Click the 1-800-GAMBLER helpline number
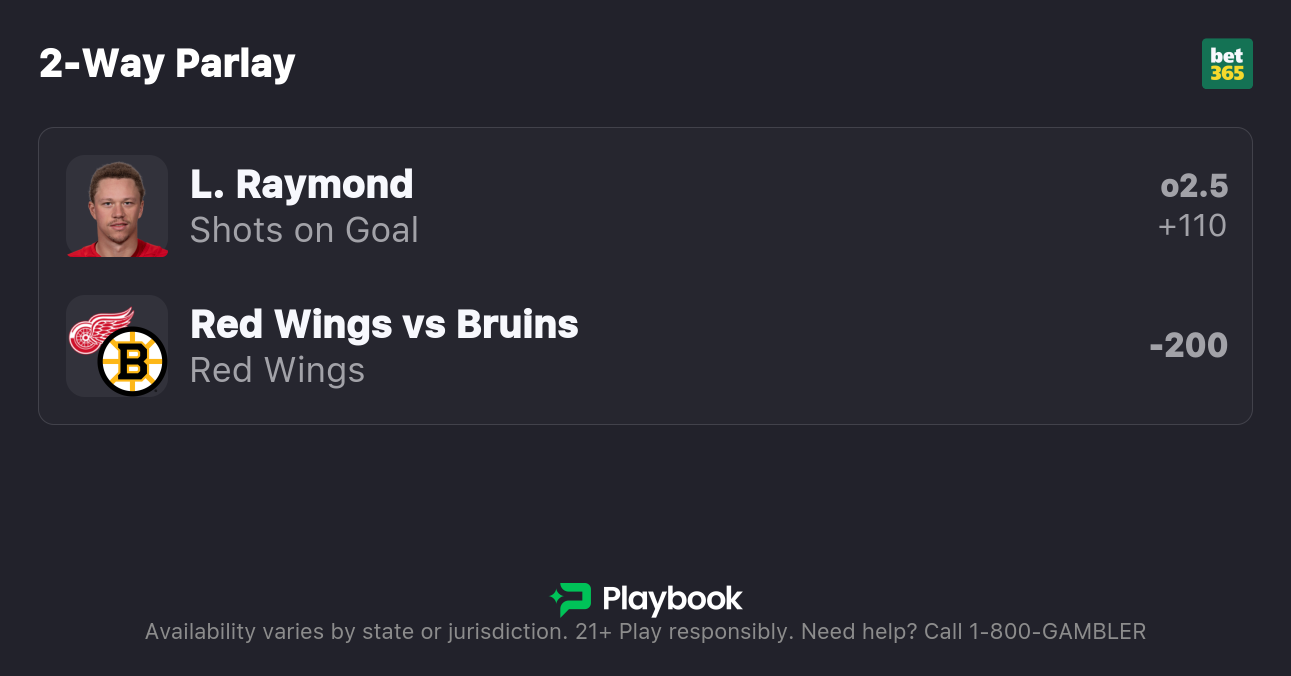Screen dimensions: 1291x676 (x=1057, y=632)
